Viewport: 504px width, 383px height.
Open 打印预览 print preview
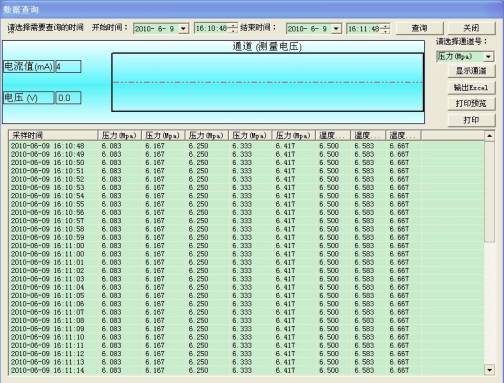click(x=471, y=104)
